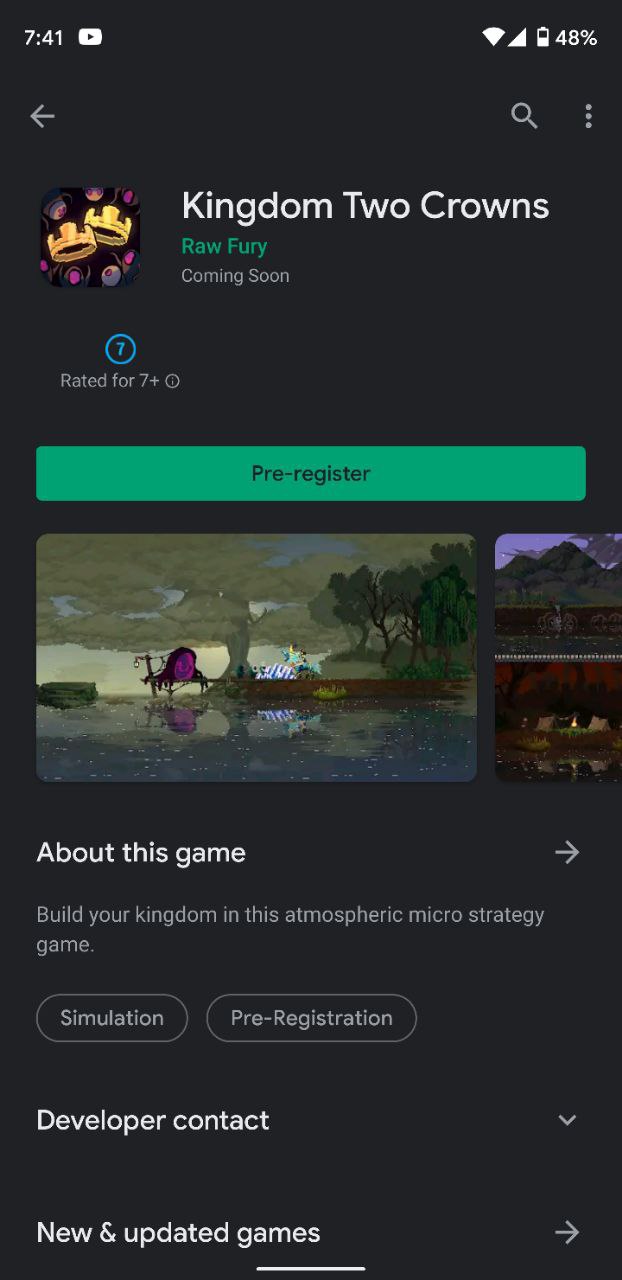Click the Pre-register button

(x=311, y=473)
